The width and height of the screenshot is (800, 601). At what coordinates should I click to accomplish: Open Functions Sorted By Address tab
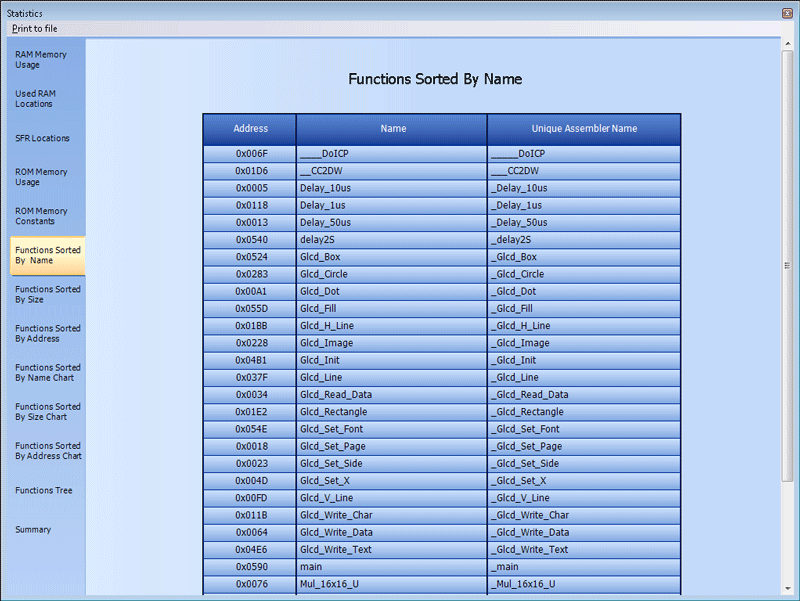pos(47,333)
